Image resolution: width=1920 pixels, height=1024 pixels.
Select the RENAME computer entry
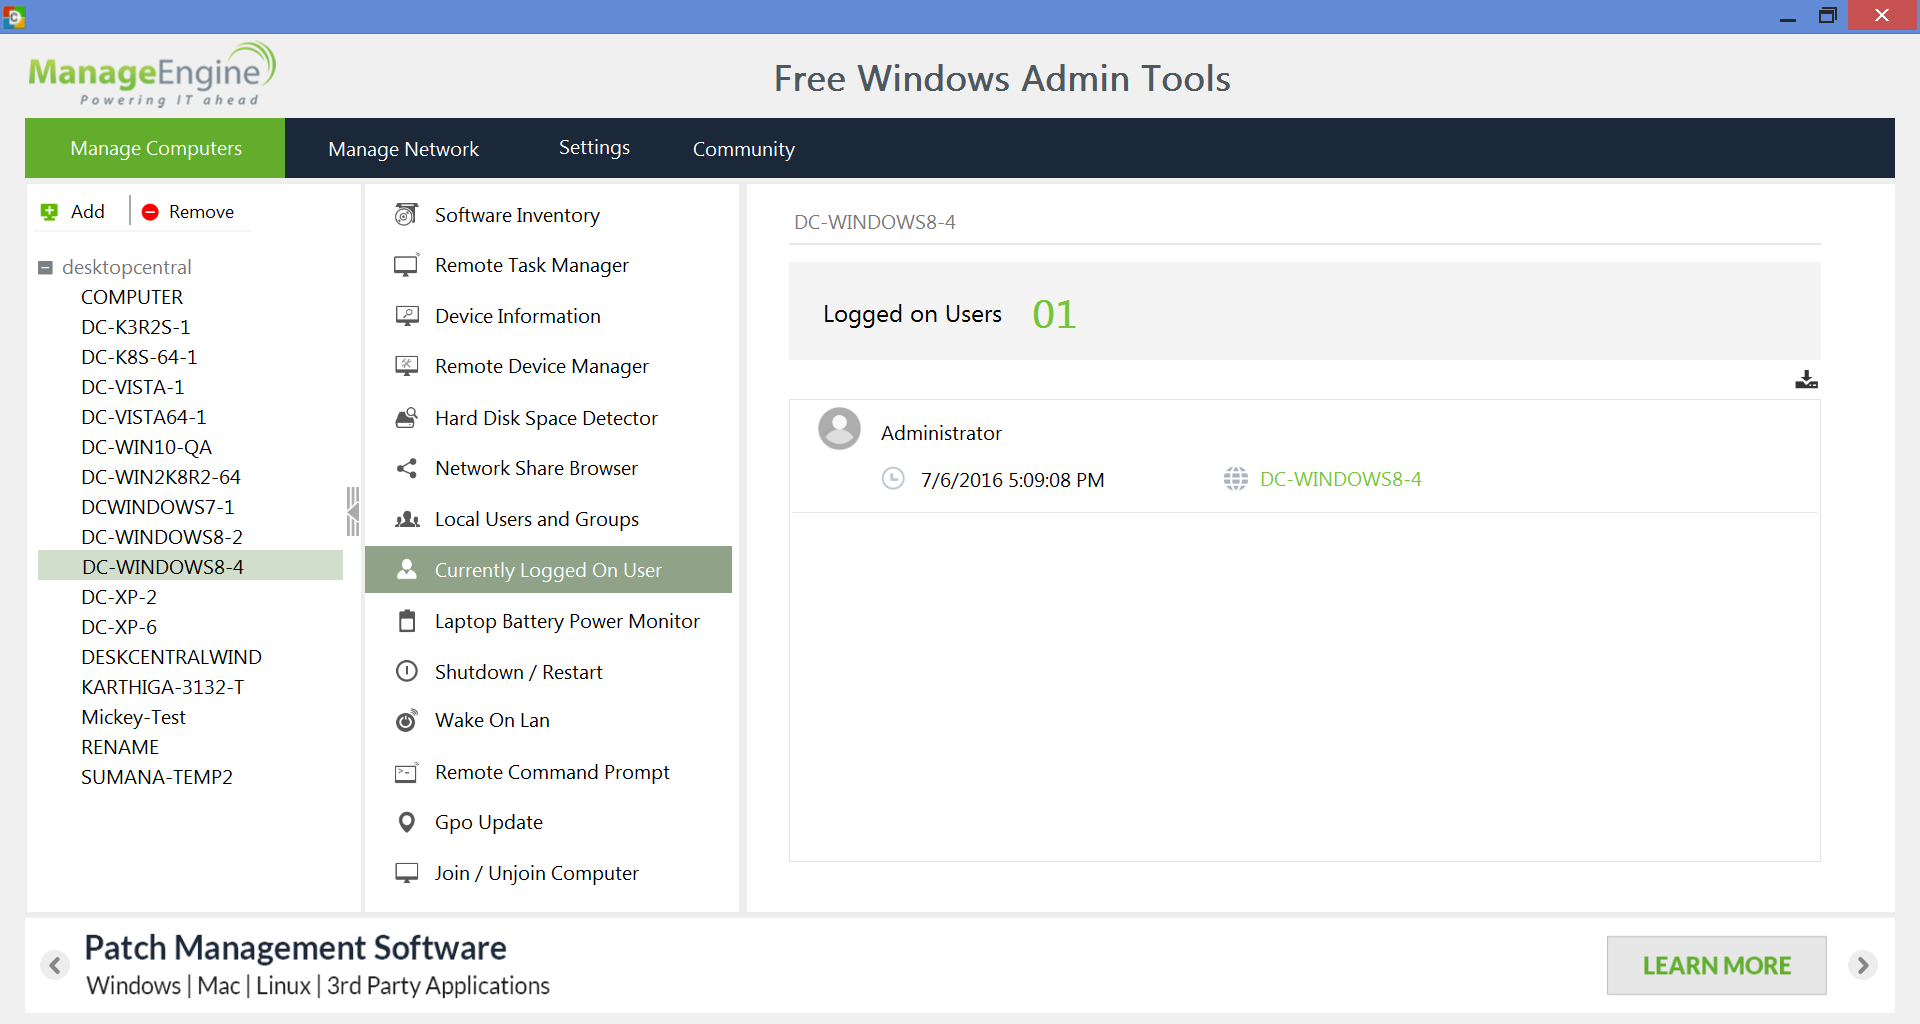pos(120,747)
